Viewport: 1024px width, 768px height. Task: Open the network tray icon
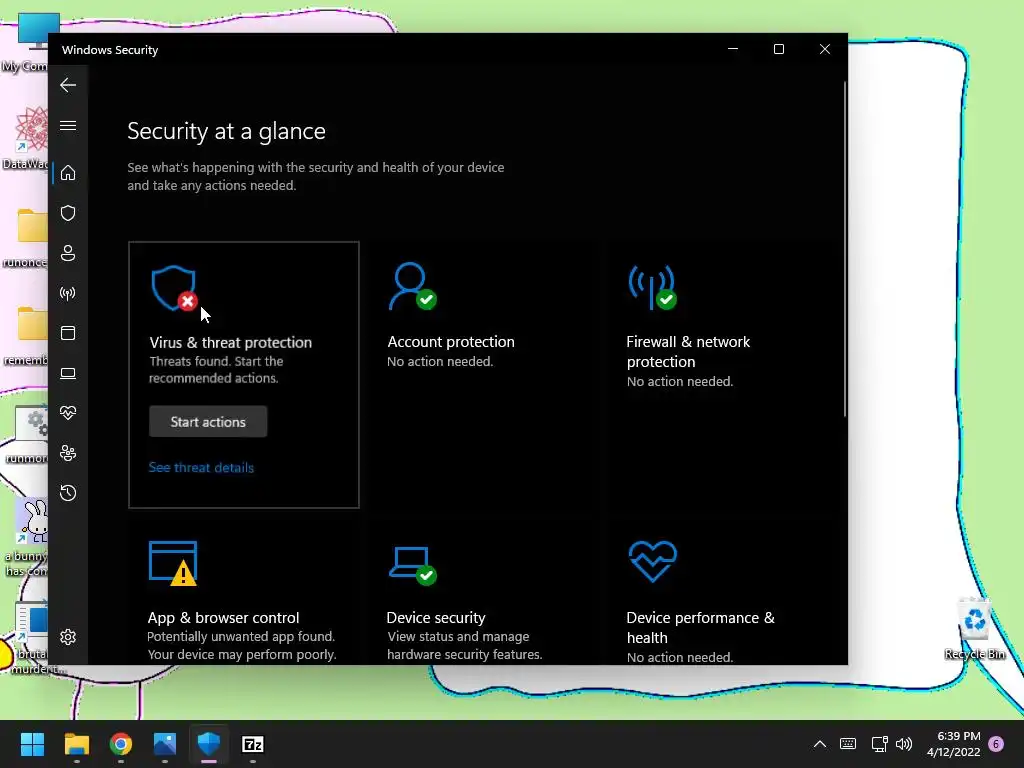879,744
